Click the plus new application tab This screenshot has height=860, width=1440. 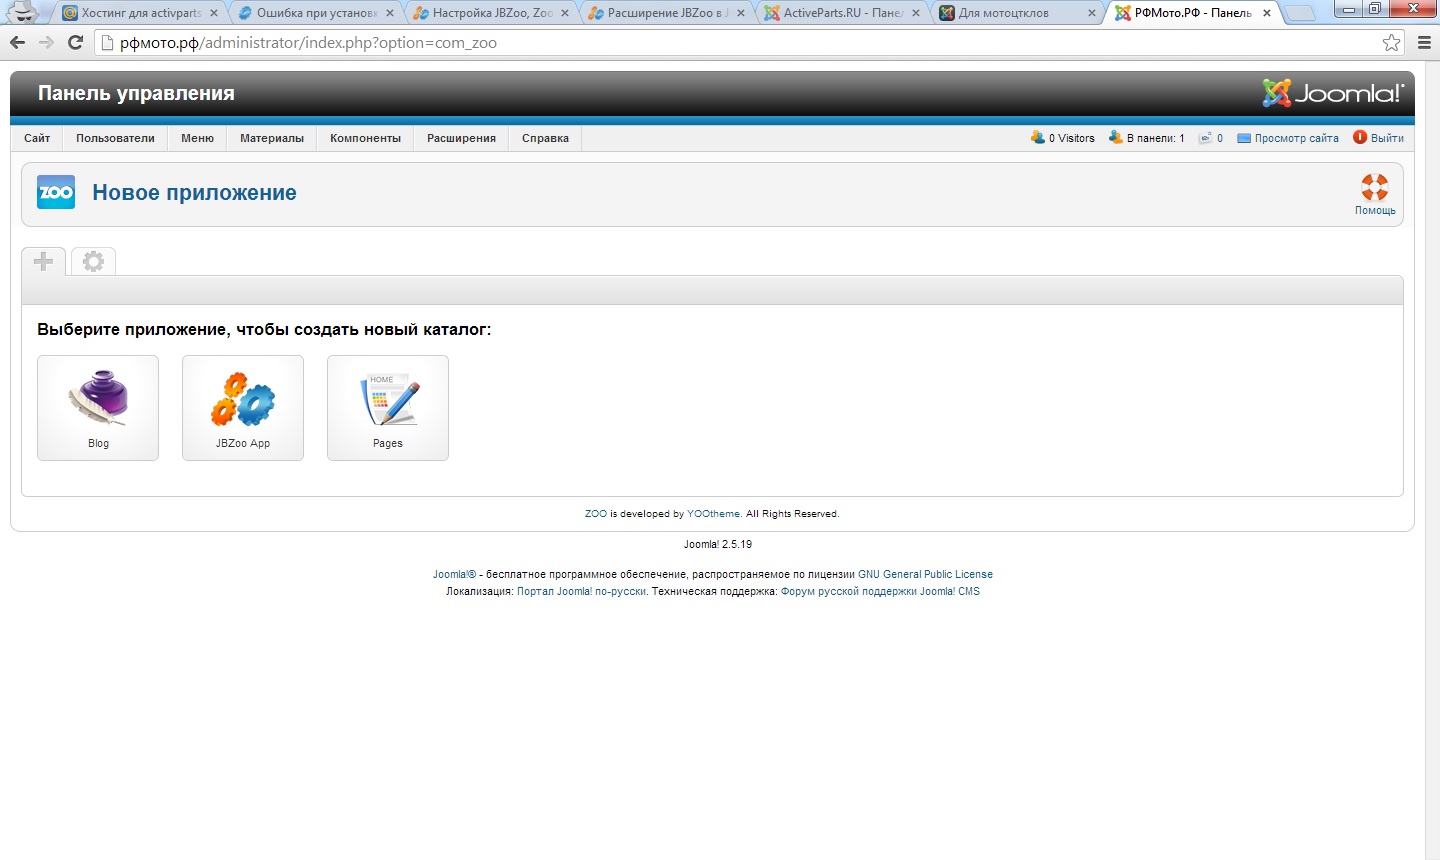pyautogui.click(x=43, y=262)
